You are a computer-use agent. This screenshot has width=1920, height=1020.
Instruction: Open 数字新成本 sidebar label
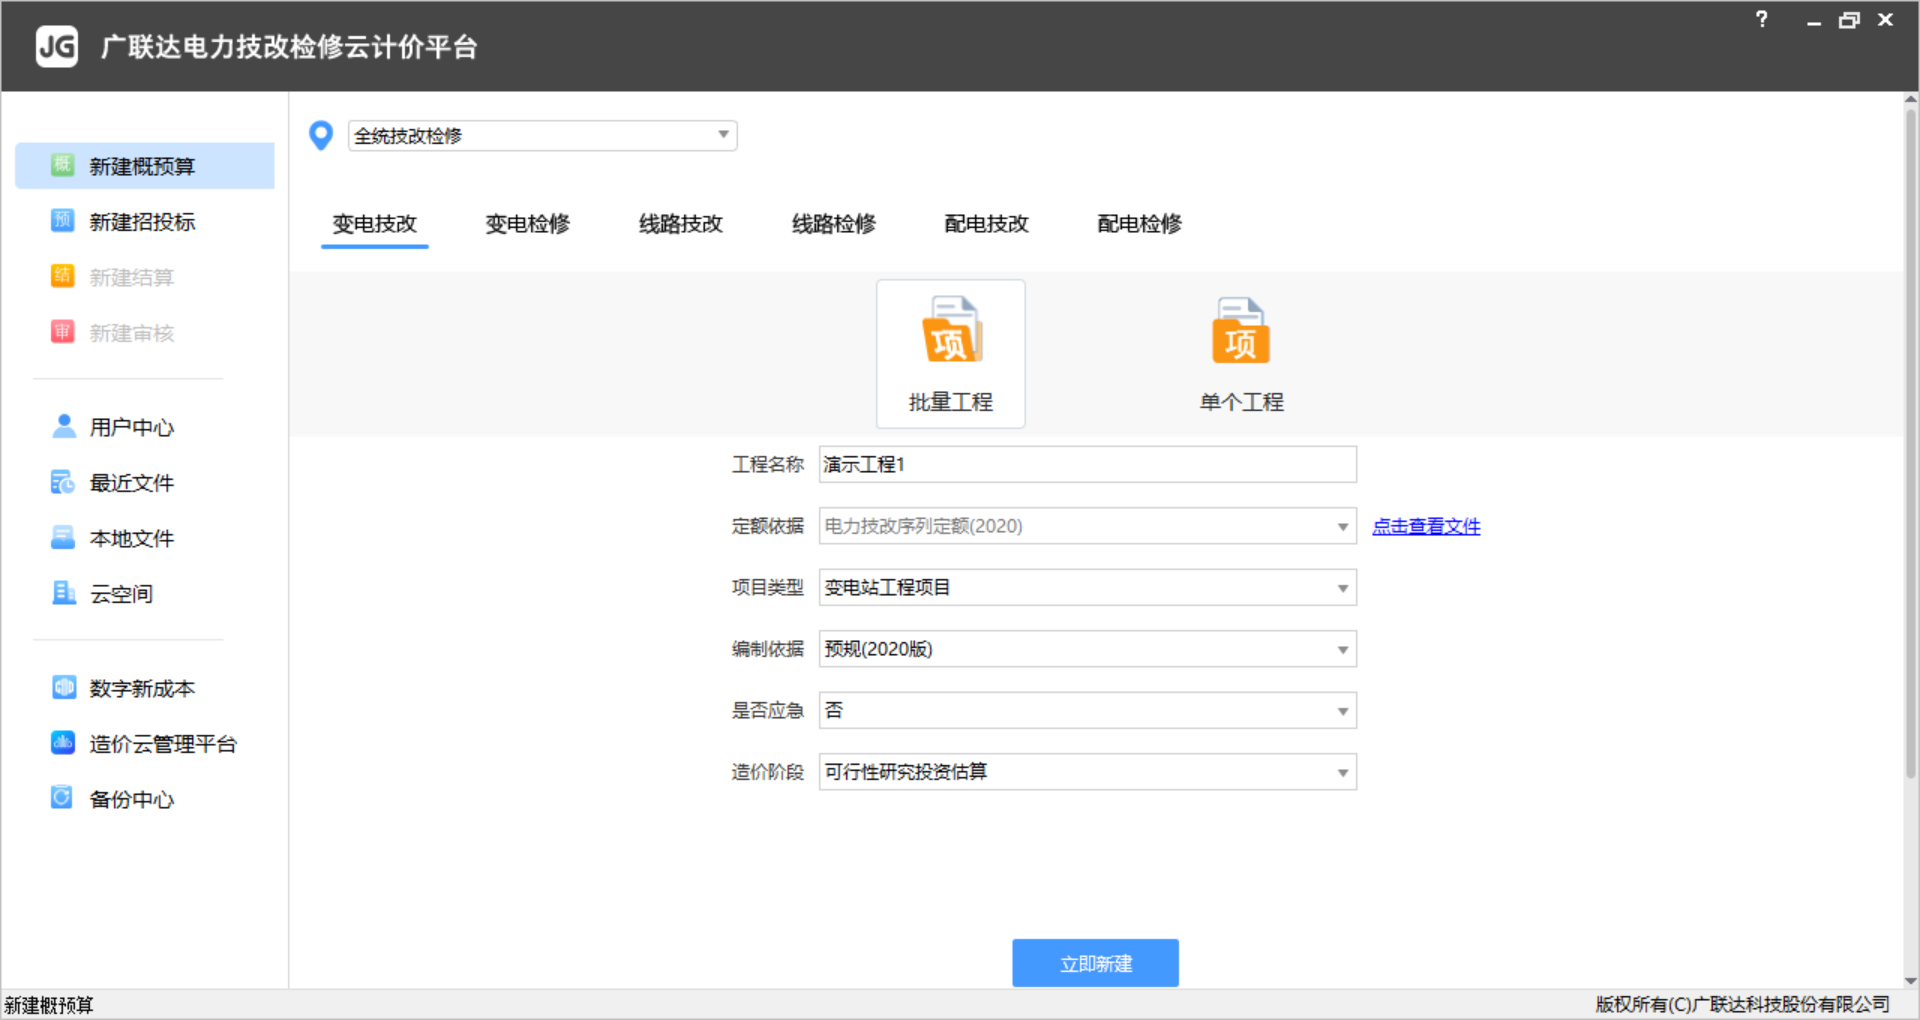[x=142, y=688]
